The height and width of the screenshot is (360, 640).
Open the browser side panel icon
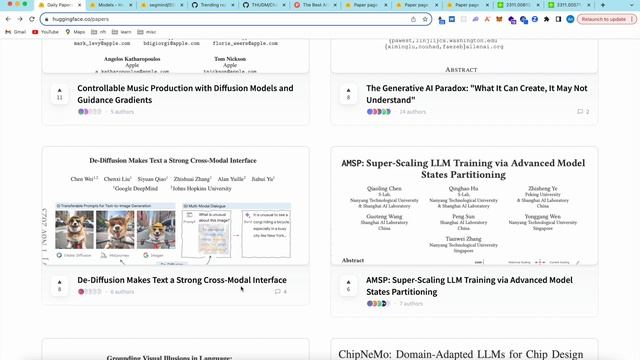tap(558, 19)
